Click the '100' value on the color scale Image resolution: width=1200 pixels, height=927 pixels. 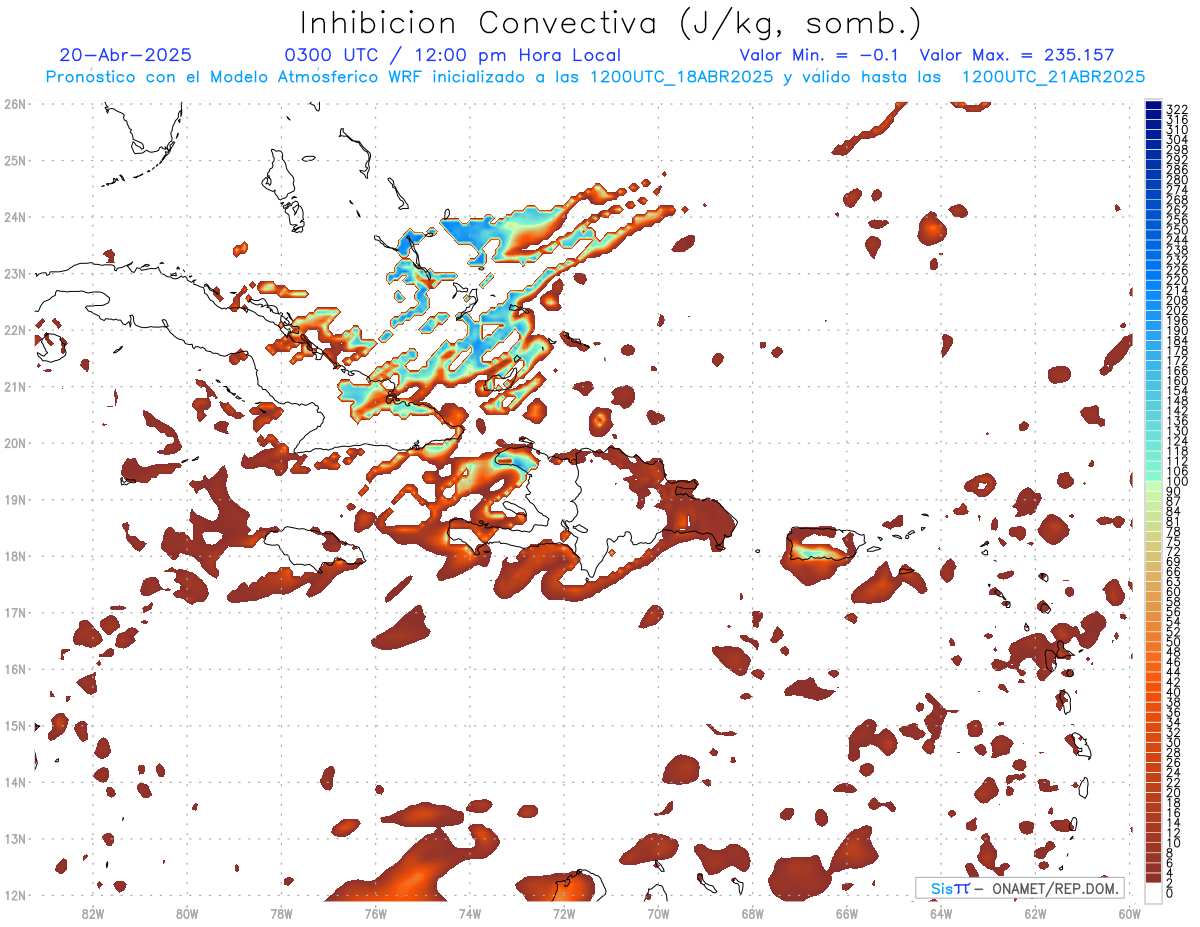click(1177, 482)
